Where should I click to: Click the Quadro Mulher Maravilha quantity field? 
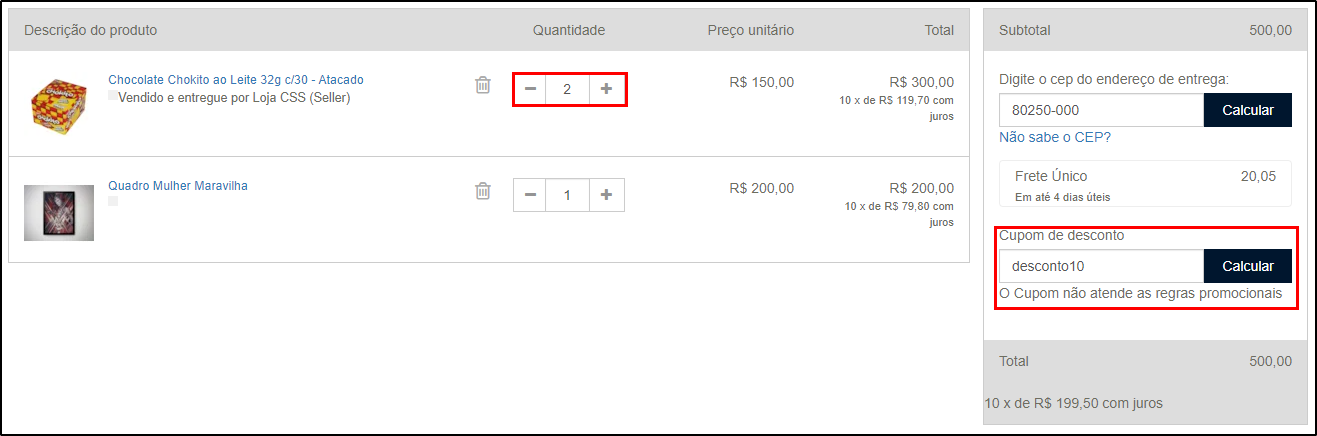click(x=568, y=195)
